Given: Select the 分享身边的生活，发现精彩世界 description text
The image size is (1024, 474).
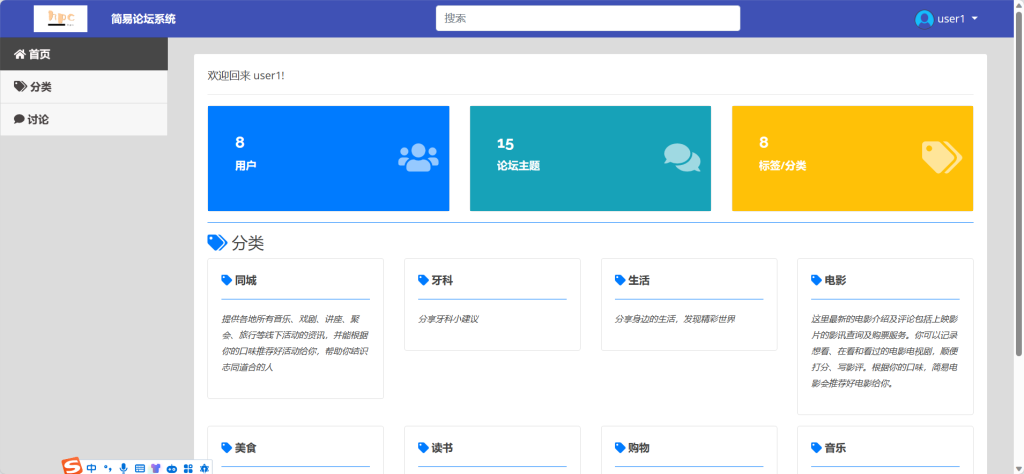Looking at the screenshot, I should click(x=675, y=319).
